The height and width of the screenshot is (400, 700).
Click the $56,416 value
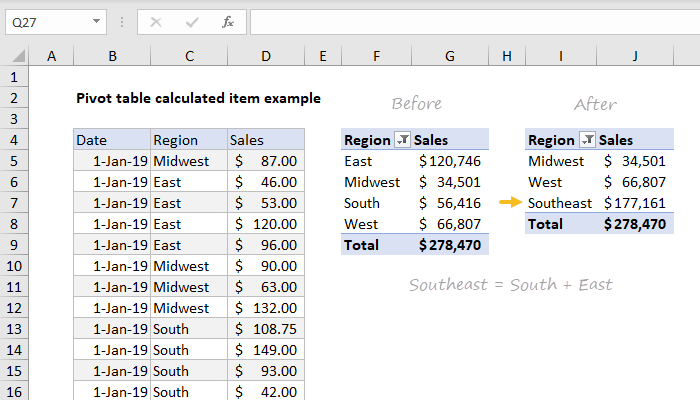coord(450,203)
